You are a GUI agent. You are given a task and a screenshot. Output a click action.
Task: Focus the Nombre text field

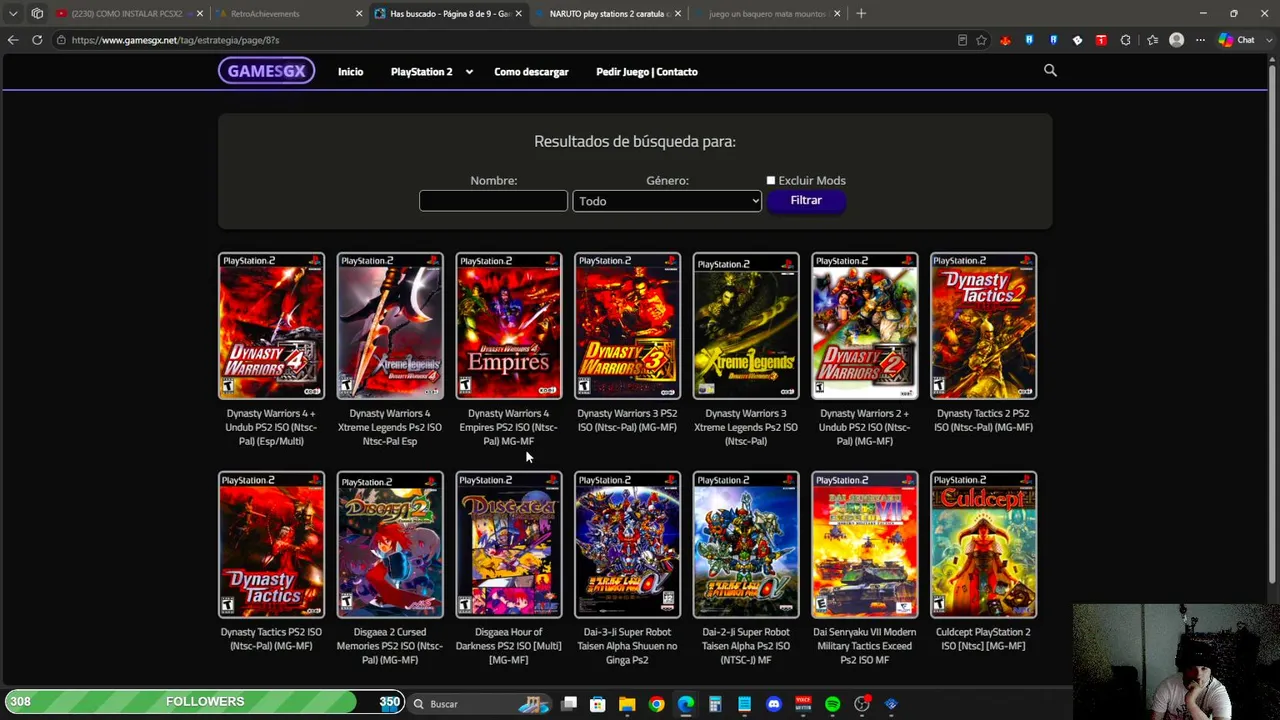(493, 201)
